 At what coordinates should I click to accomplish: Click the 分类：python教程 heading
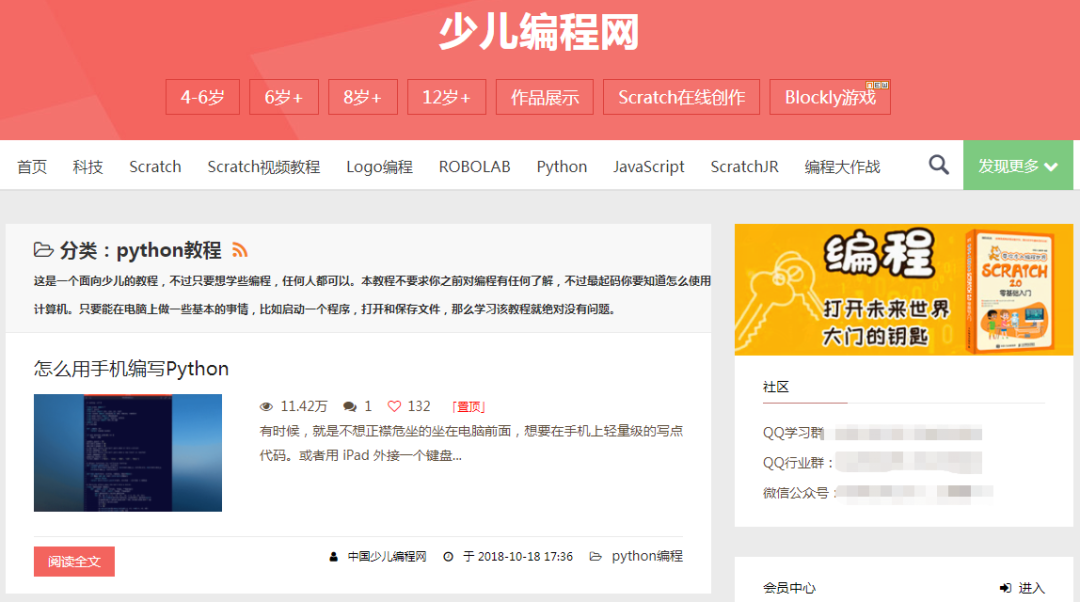point(141,250)
